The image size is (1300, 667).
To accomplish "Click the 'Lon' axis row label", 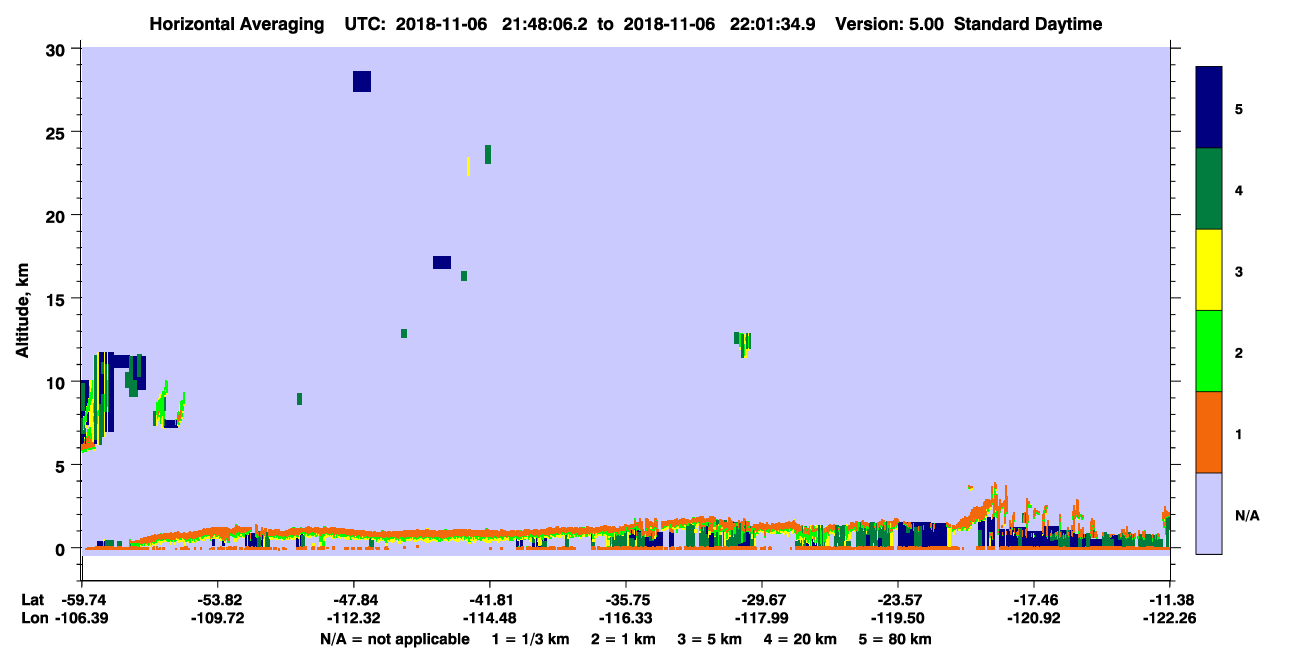I will (x=33, y=619).
